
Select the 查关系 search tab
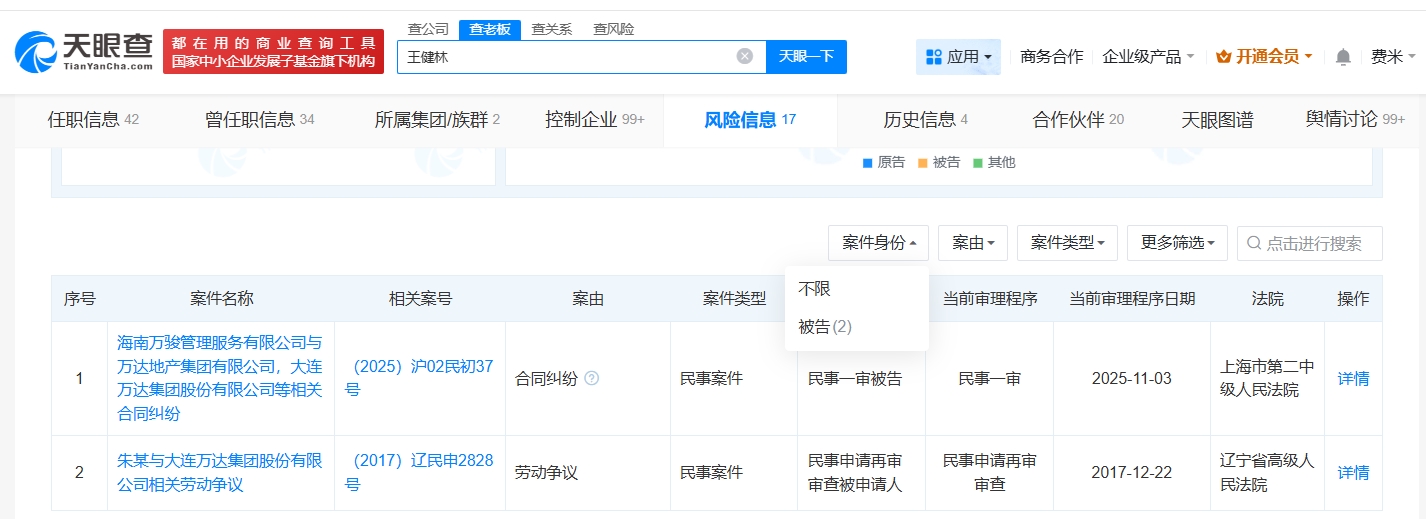(551, 29)
